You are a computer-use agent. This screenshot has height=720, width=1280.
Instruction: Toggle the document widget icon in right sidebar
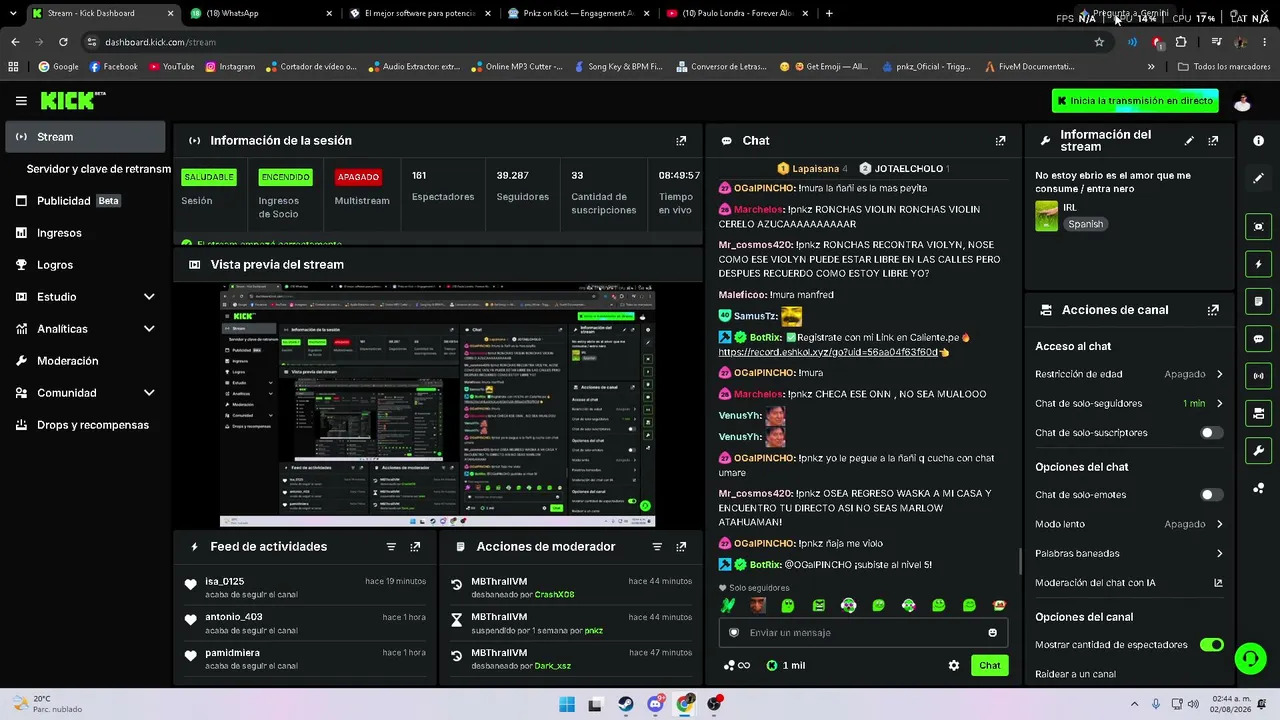point(1258,301)
